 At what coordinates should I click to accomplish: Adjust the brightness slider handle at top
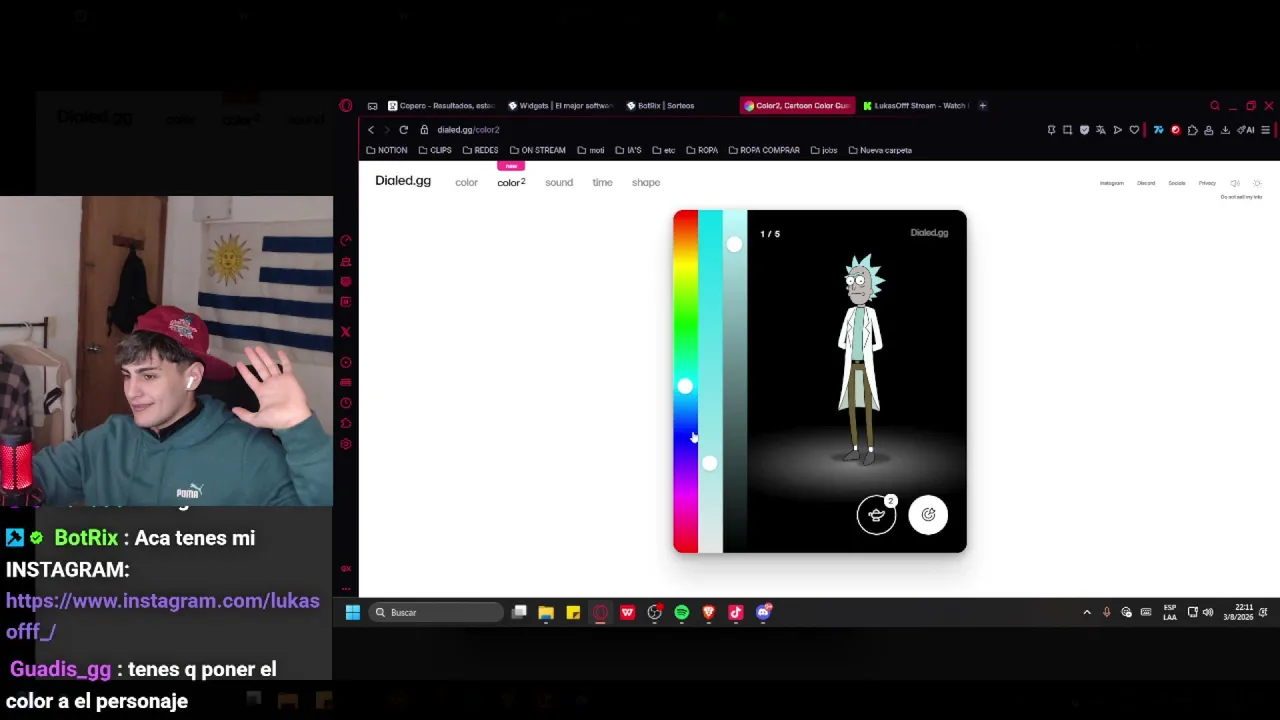click(x=734, y=244)
